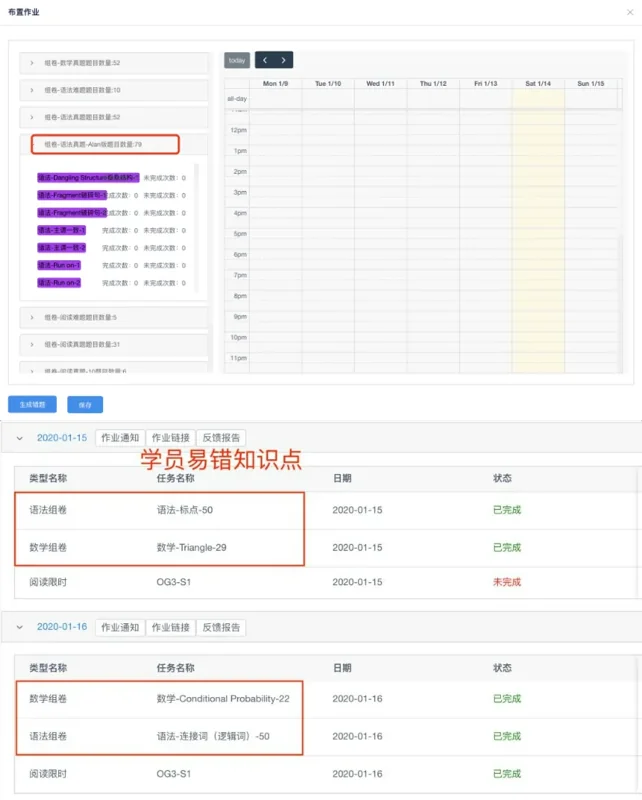Viewport: 642px width, 800px height.
Task: Select the Sat 1/14 column header
Action: [538, 84]
